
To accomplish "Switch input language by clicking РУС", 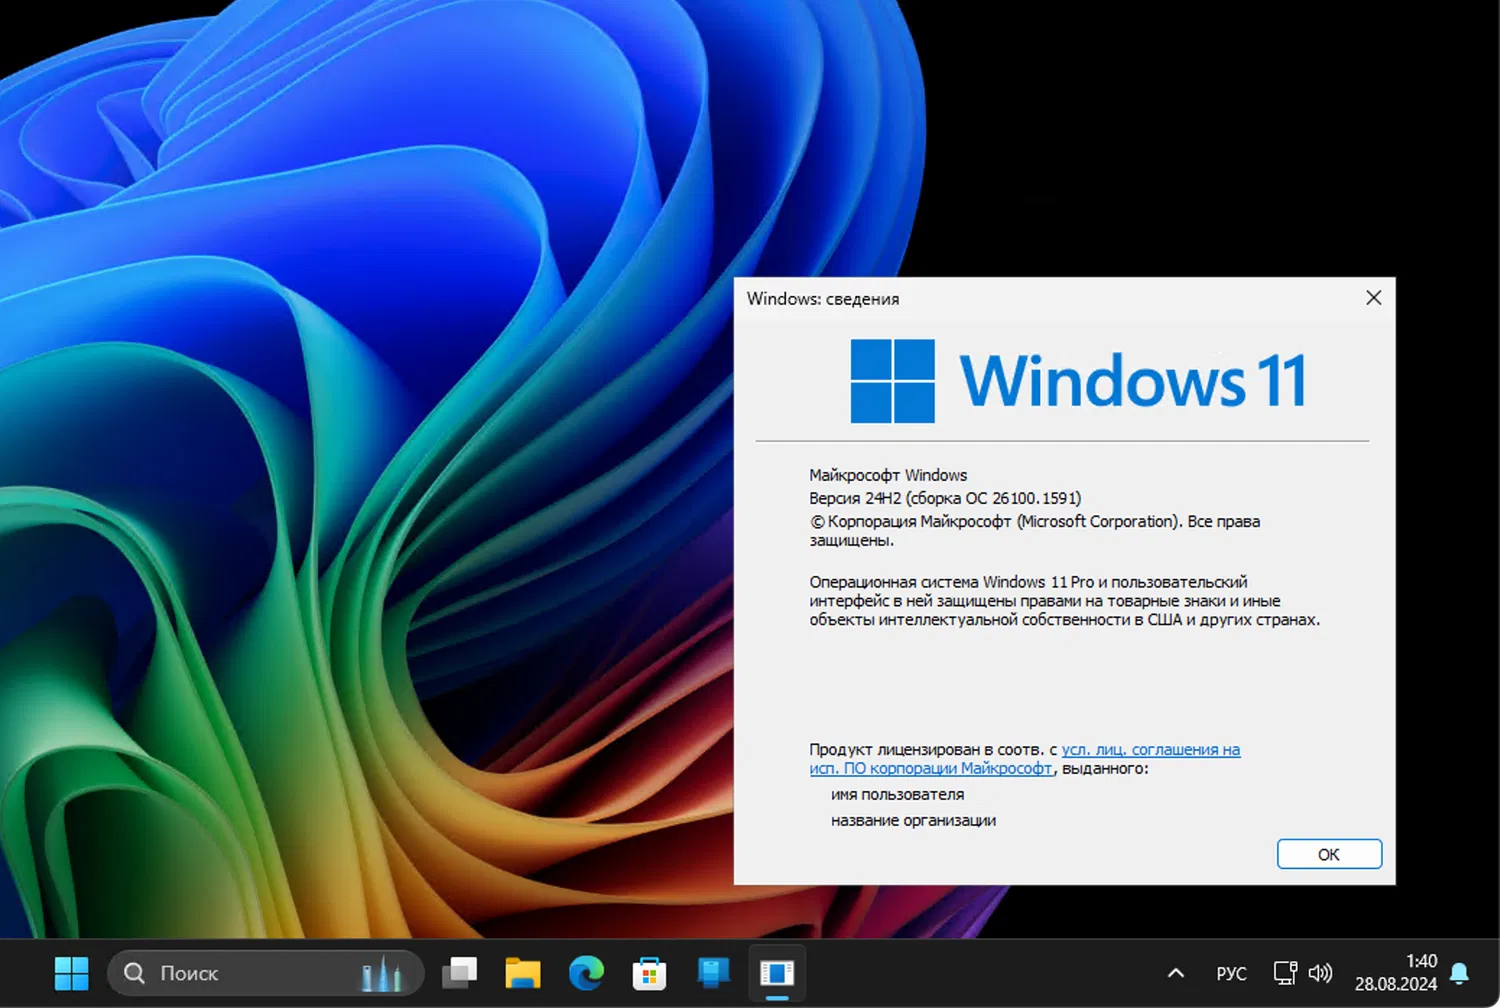I will click(1231, 973).
